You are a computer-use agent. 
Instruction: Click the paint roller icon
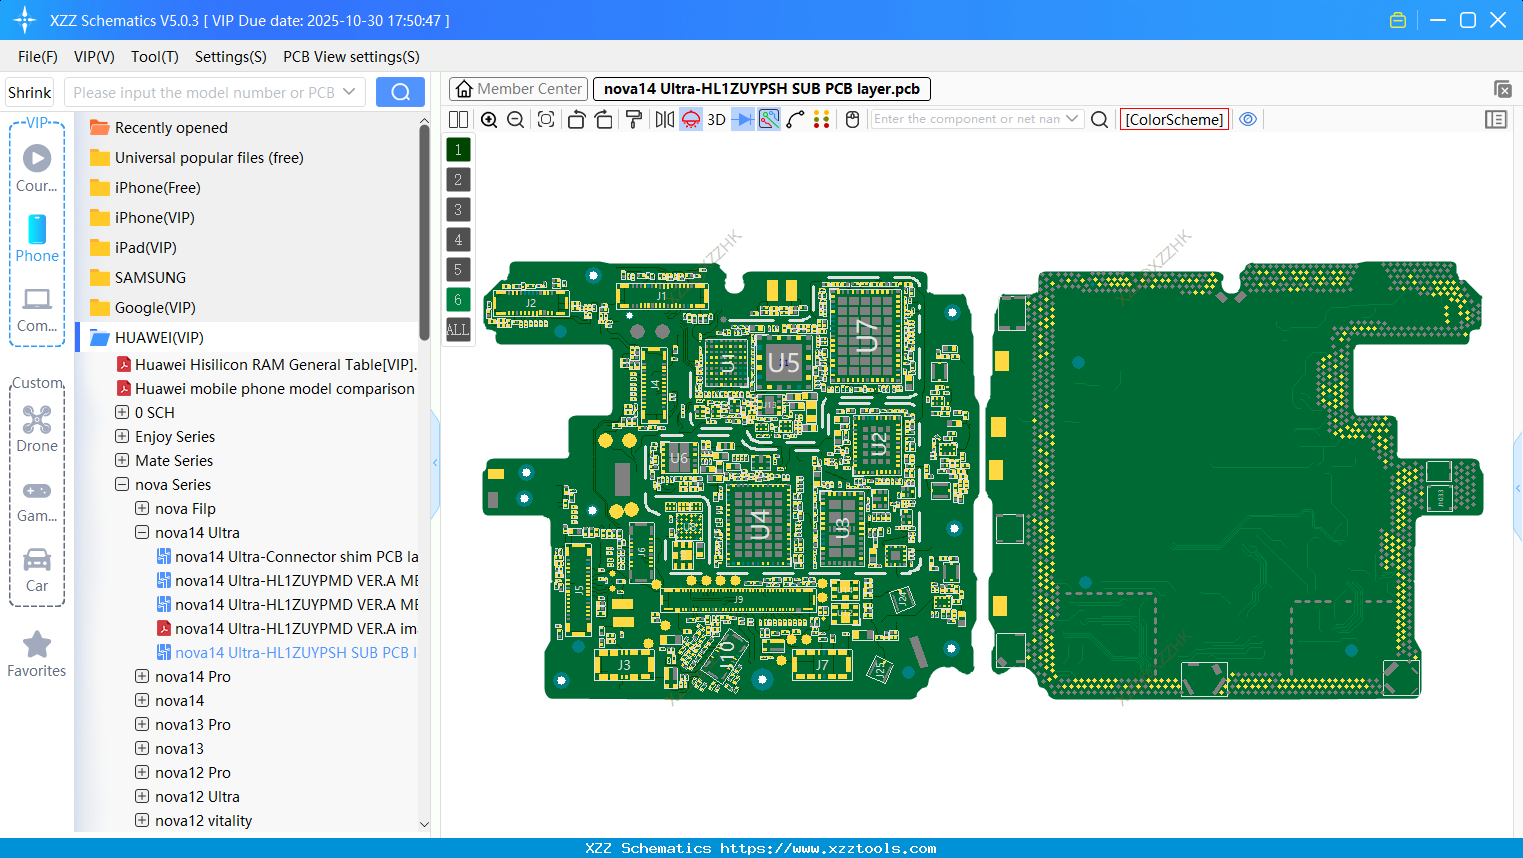634,120
